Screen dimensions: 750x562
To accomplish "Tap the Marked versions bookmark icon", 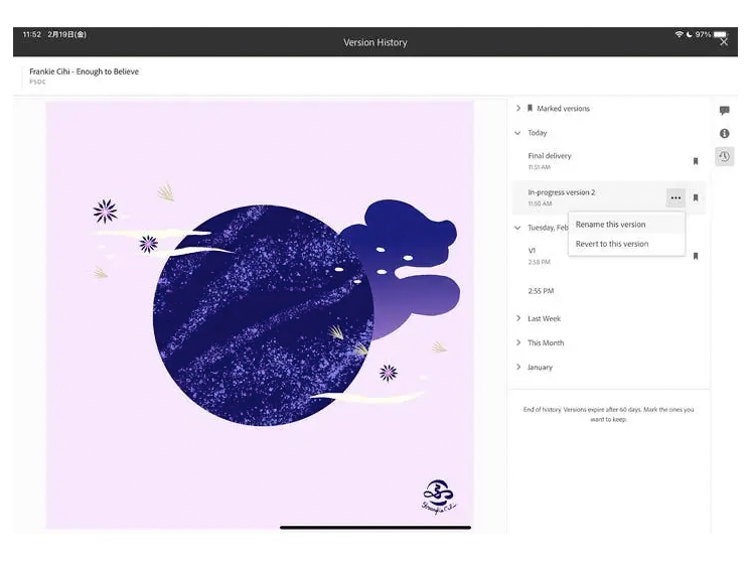I will click(x=530, y=108).
